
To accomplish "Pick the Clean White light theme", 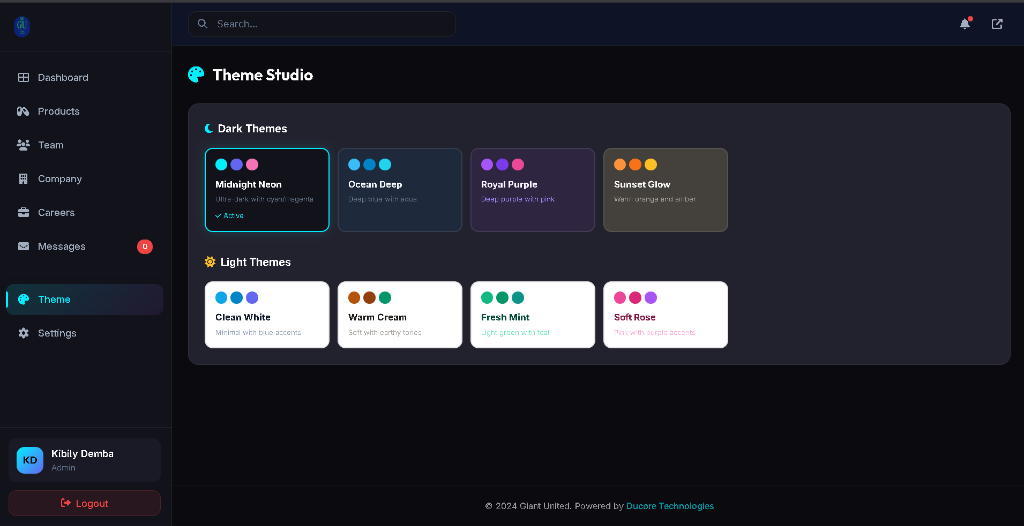I will 267,315.
